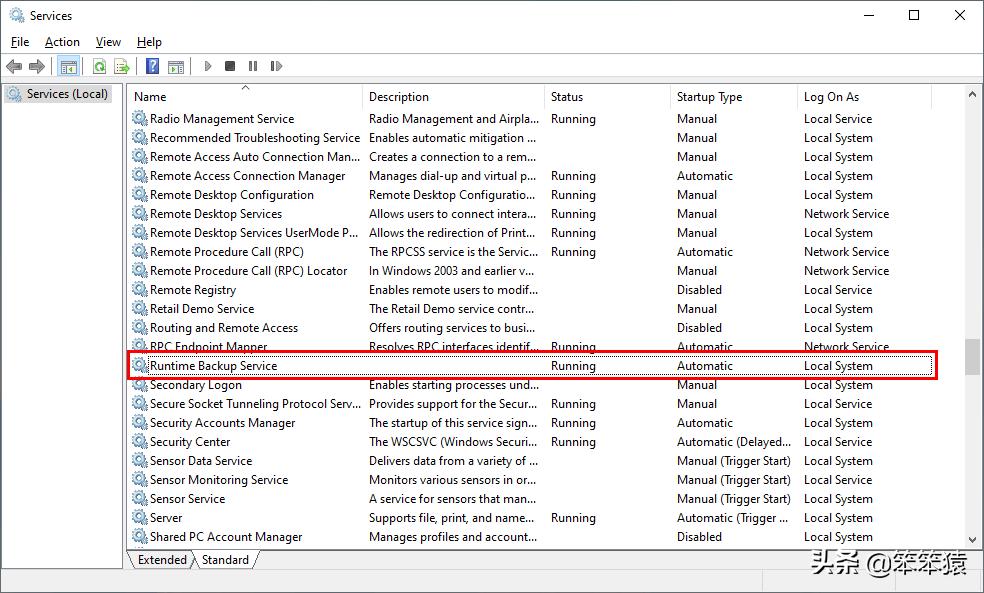Click the forward navigation arrow

[x=37, y=66]
